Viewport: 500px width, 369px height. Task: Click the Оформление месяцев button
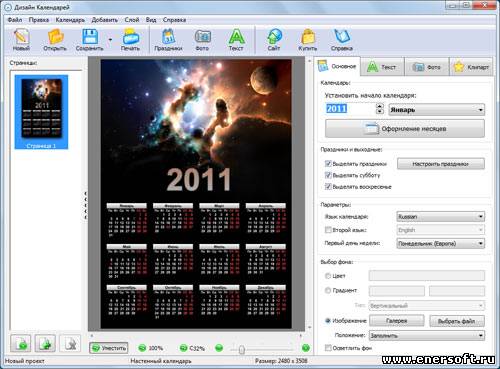(x=405, y=129)
